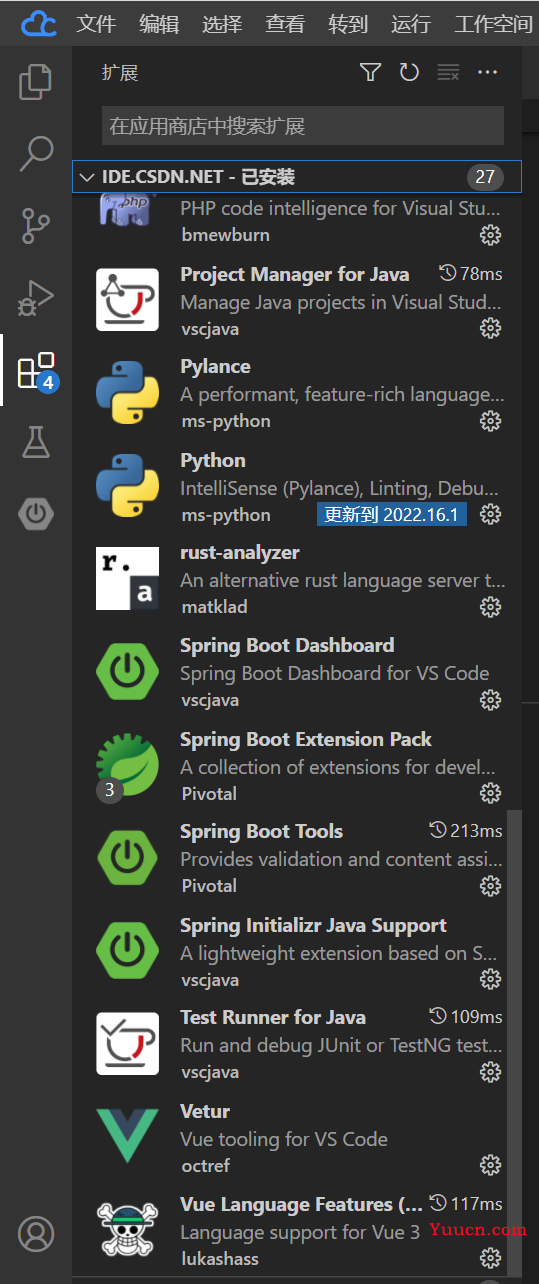539x1284 pixels.
Task: Click the cloud logo icon in the title bar
Action: (x=39, y=24)
